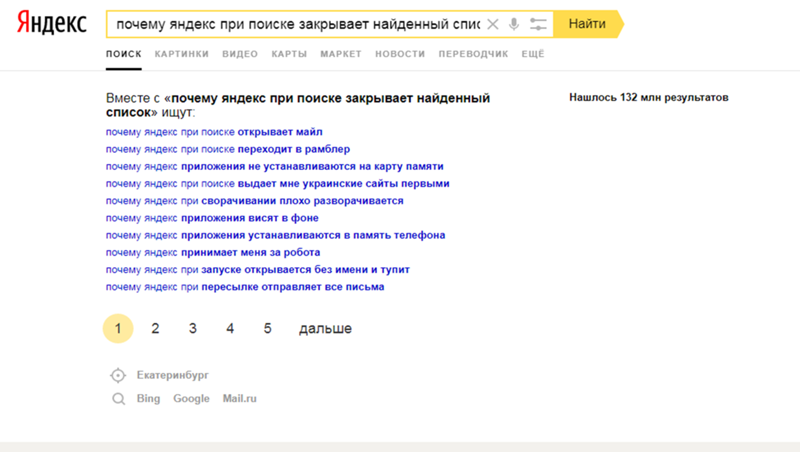Expand the Ещё menu

(x=533, y=54)
